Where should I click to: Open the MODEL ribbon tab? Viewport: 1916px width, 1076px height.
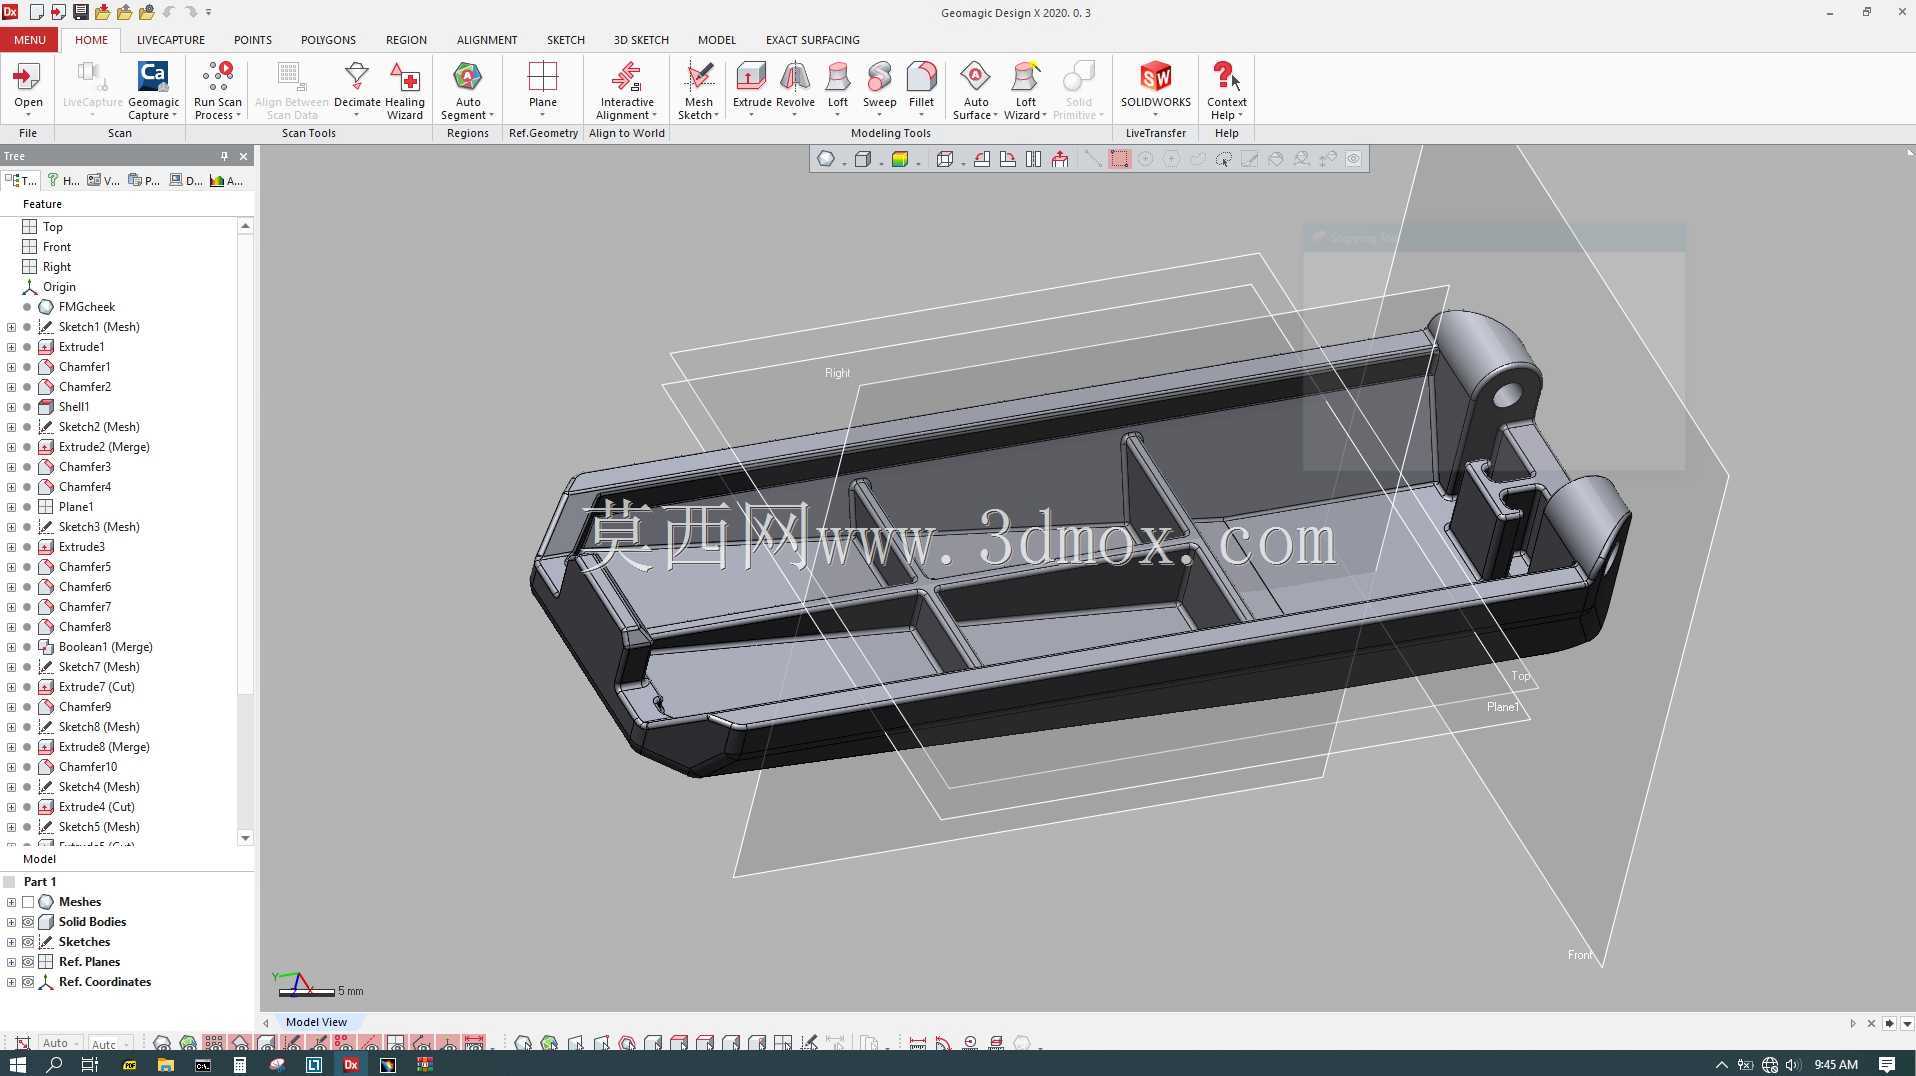point(716,40)
